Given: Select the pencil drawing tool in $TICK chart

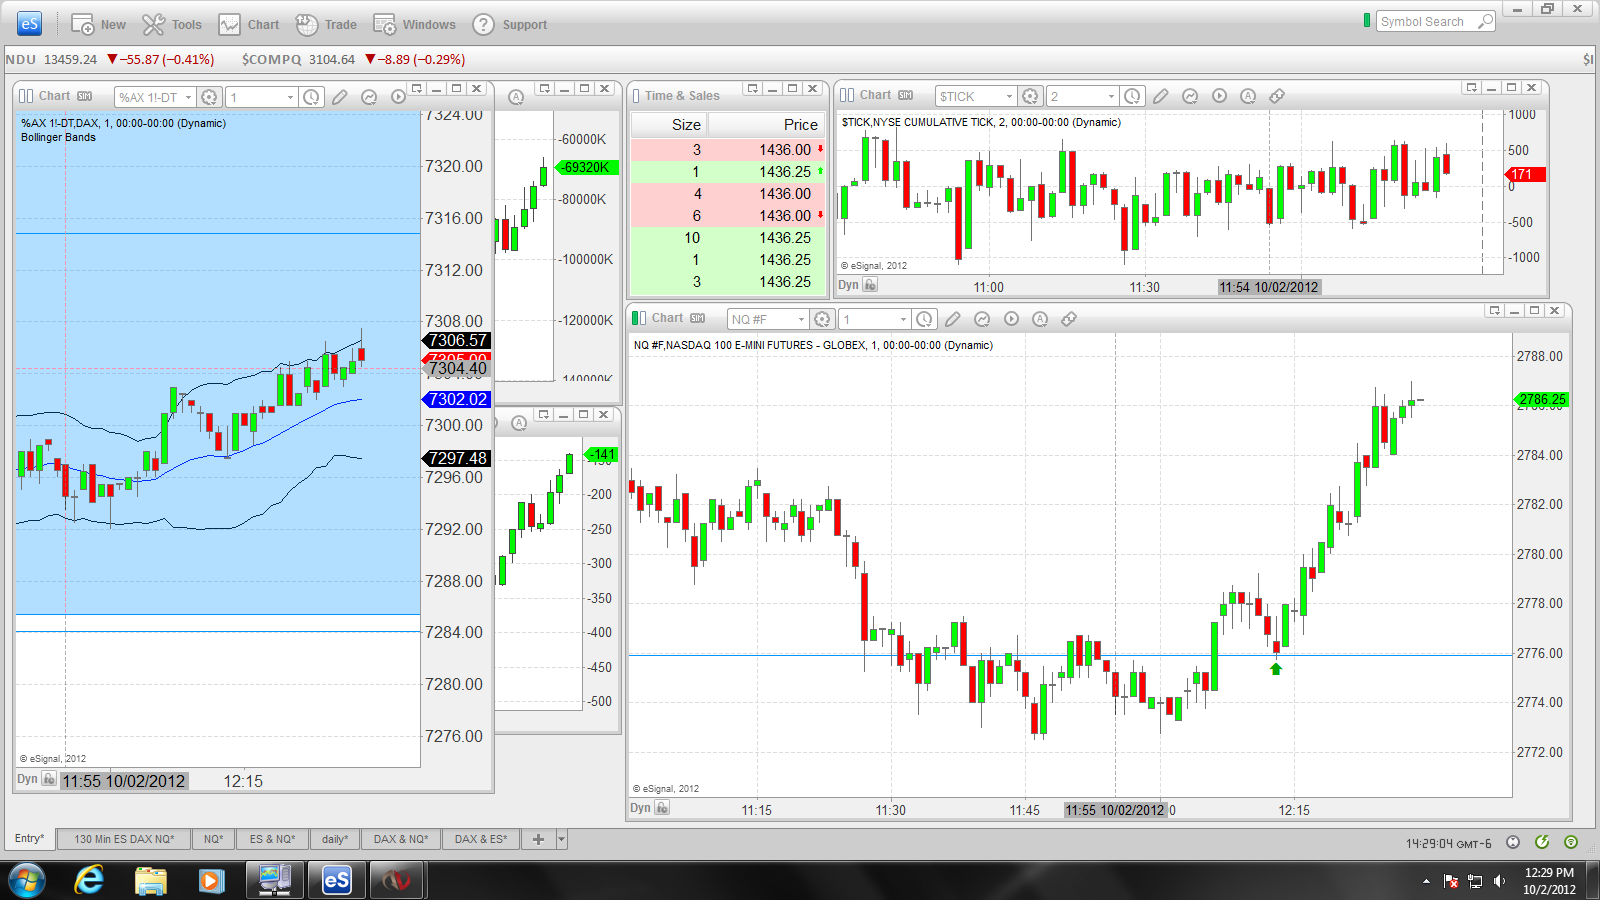Looking at the screenshot, I should 1161,96.
